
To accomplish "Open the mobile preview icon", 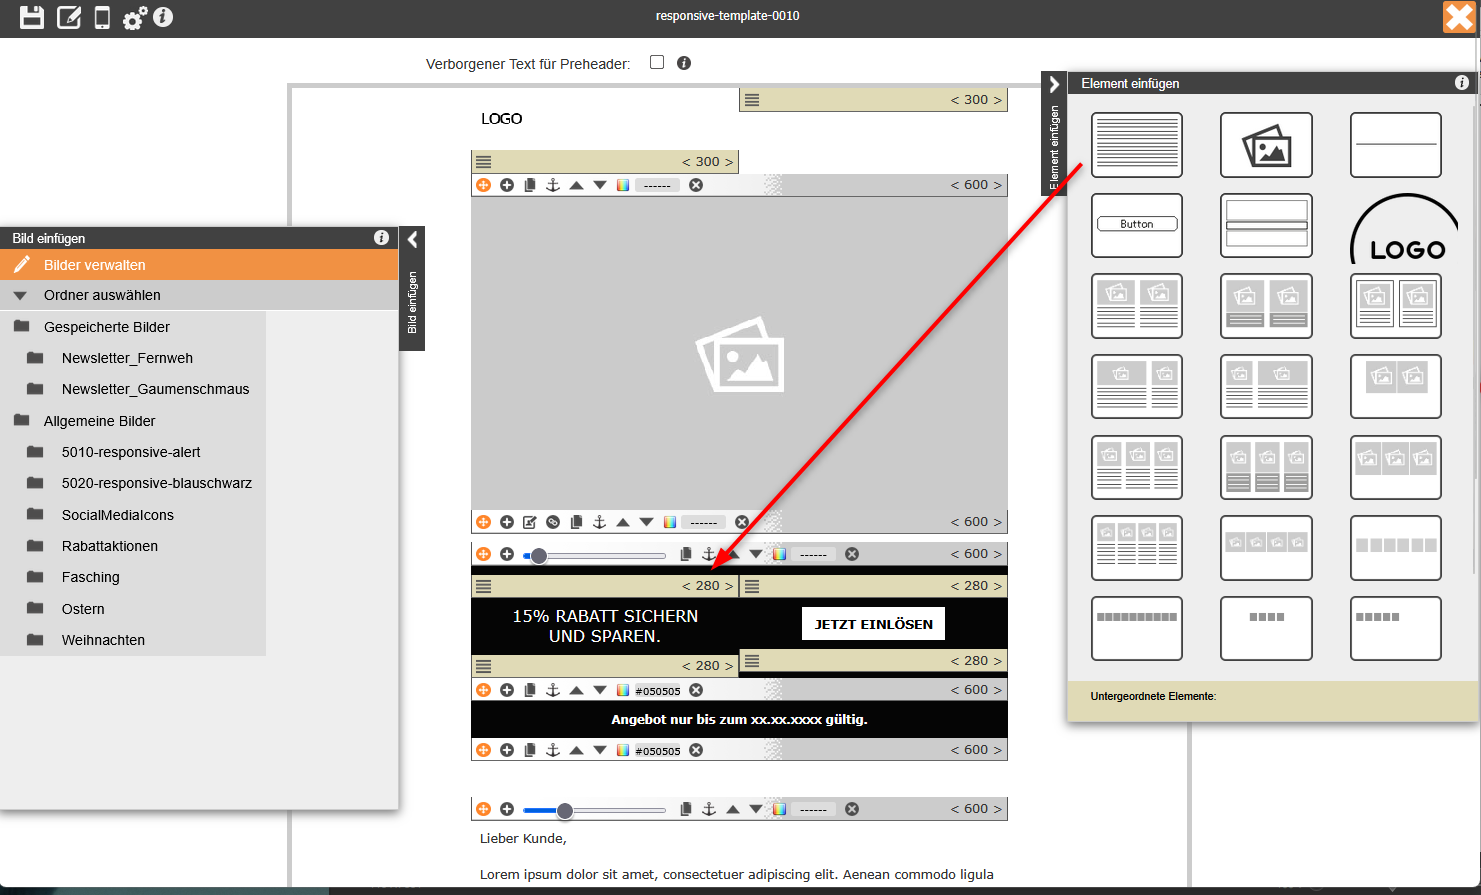I will pyautogui.click(x=102, y=17).
